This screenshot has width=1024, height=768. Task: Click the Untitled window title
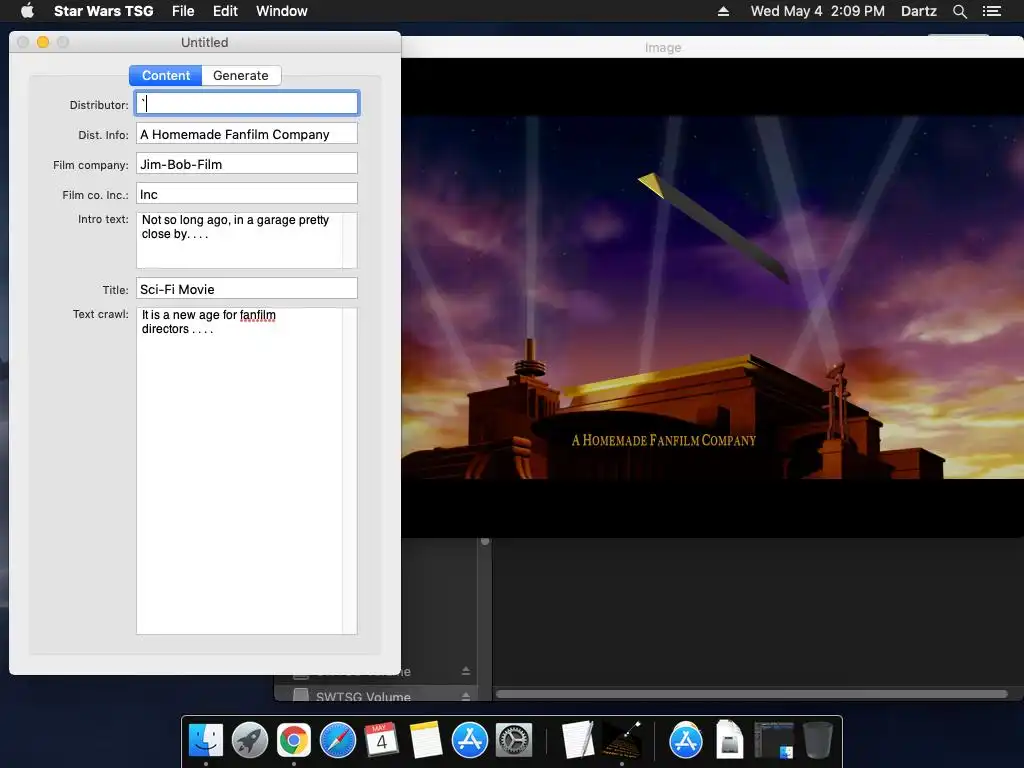click(204, 42)
